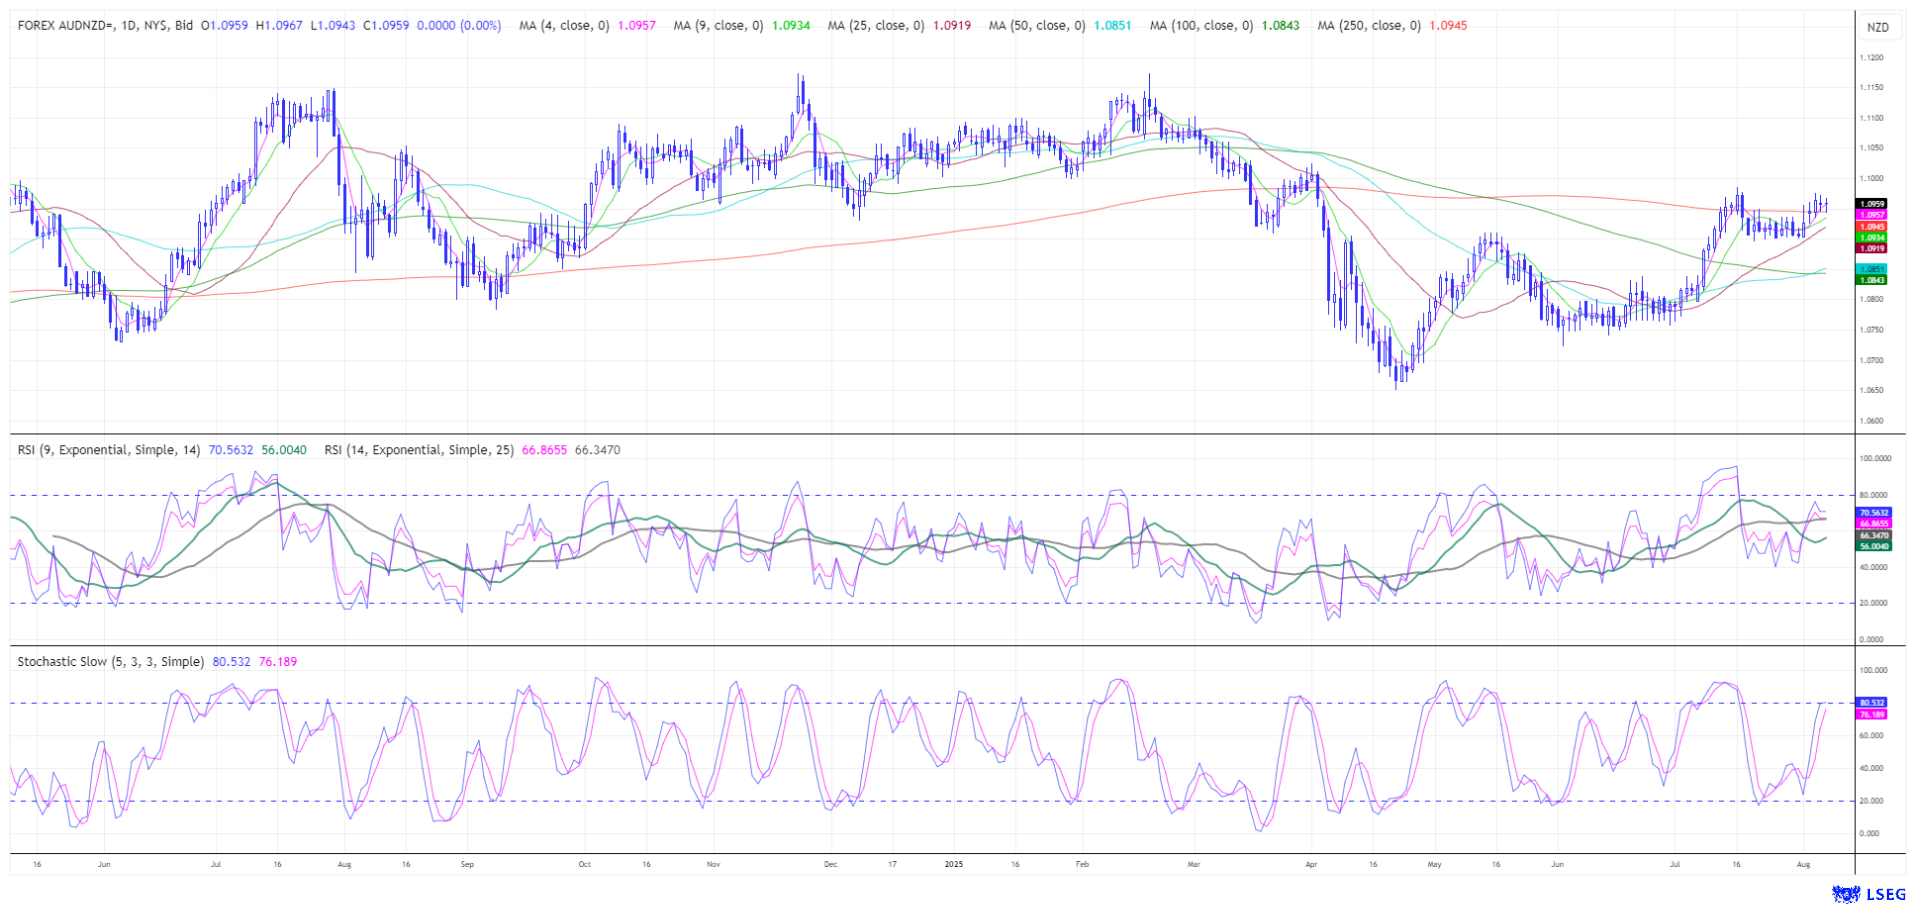This screenshot has width=1916, height=905.
Task: Click the NZD currency button
Action: 1877,27
